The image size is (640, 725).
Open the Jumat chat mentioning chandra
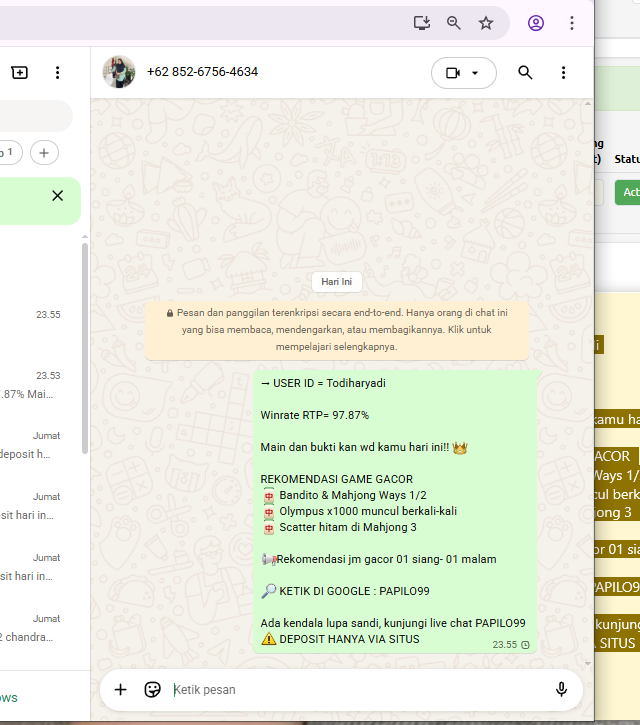[40, 628]
